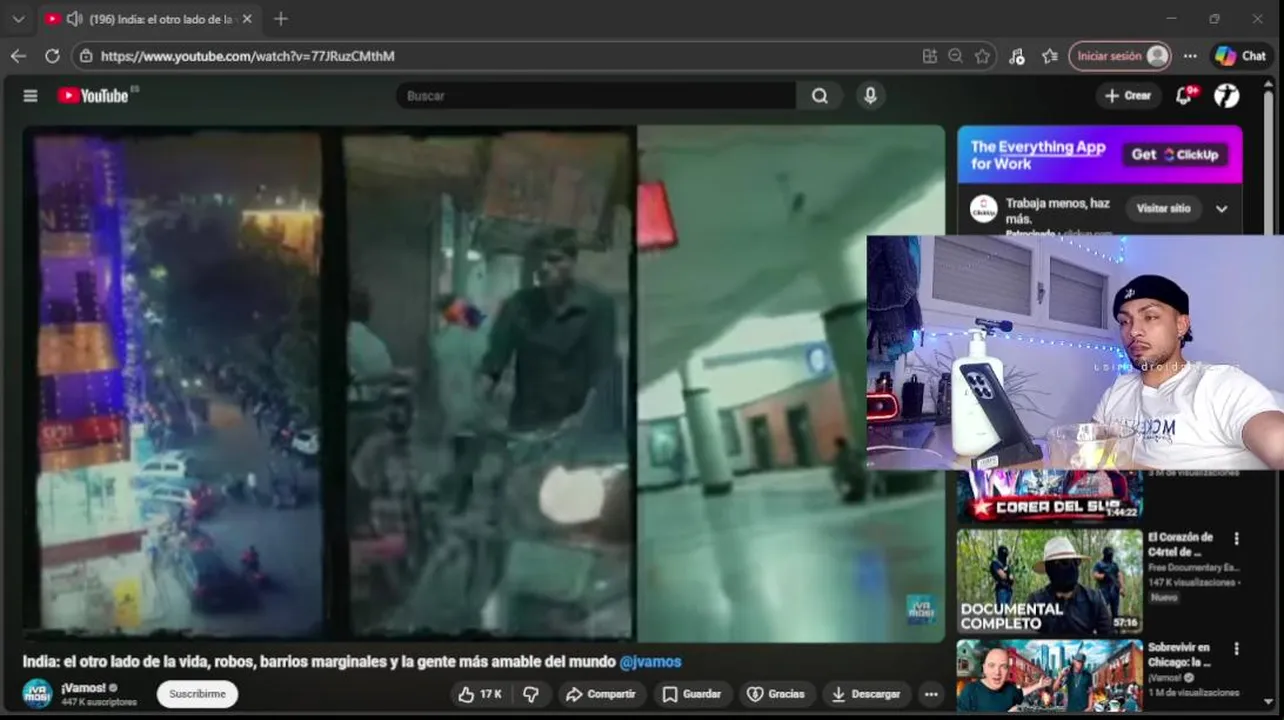The height and width of the screenshot is (720, 1284).
Task: Start voice search with microphone icon
Action: [x=870, y=96]
